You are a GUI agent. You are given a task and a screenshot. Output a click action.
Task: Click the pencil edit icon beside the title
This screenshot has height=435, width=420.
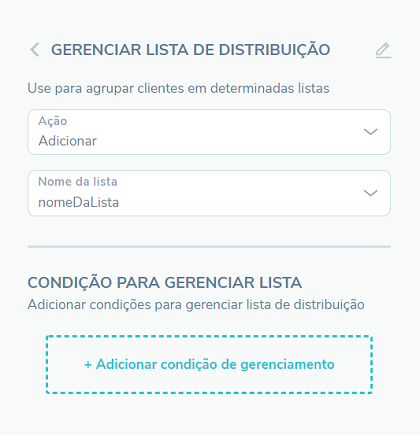pyautogui.click(x=383, y=50)
